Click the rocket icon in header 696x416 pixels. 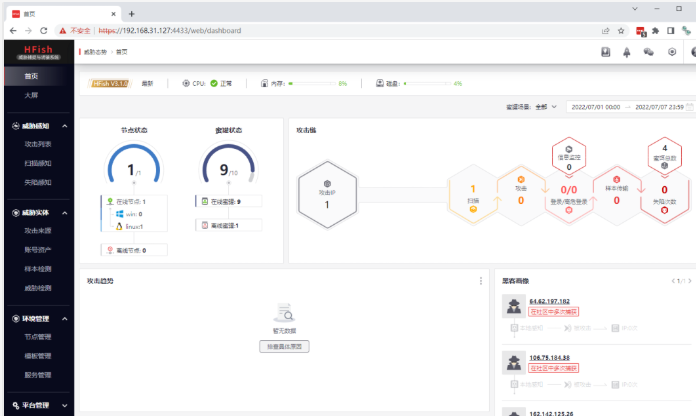(x=627, y=52)
